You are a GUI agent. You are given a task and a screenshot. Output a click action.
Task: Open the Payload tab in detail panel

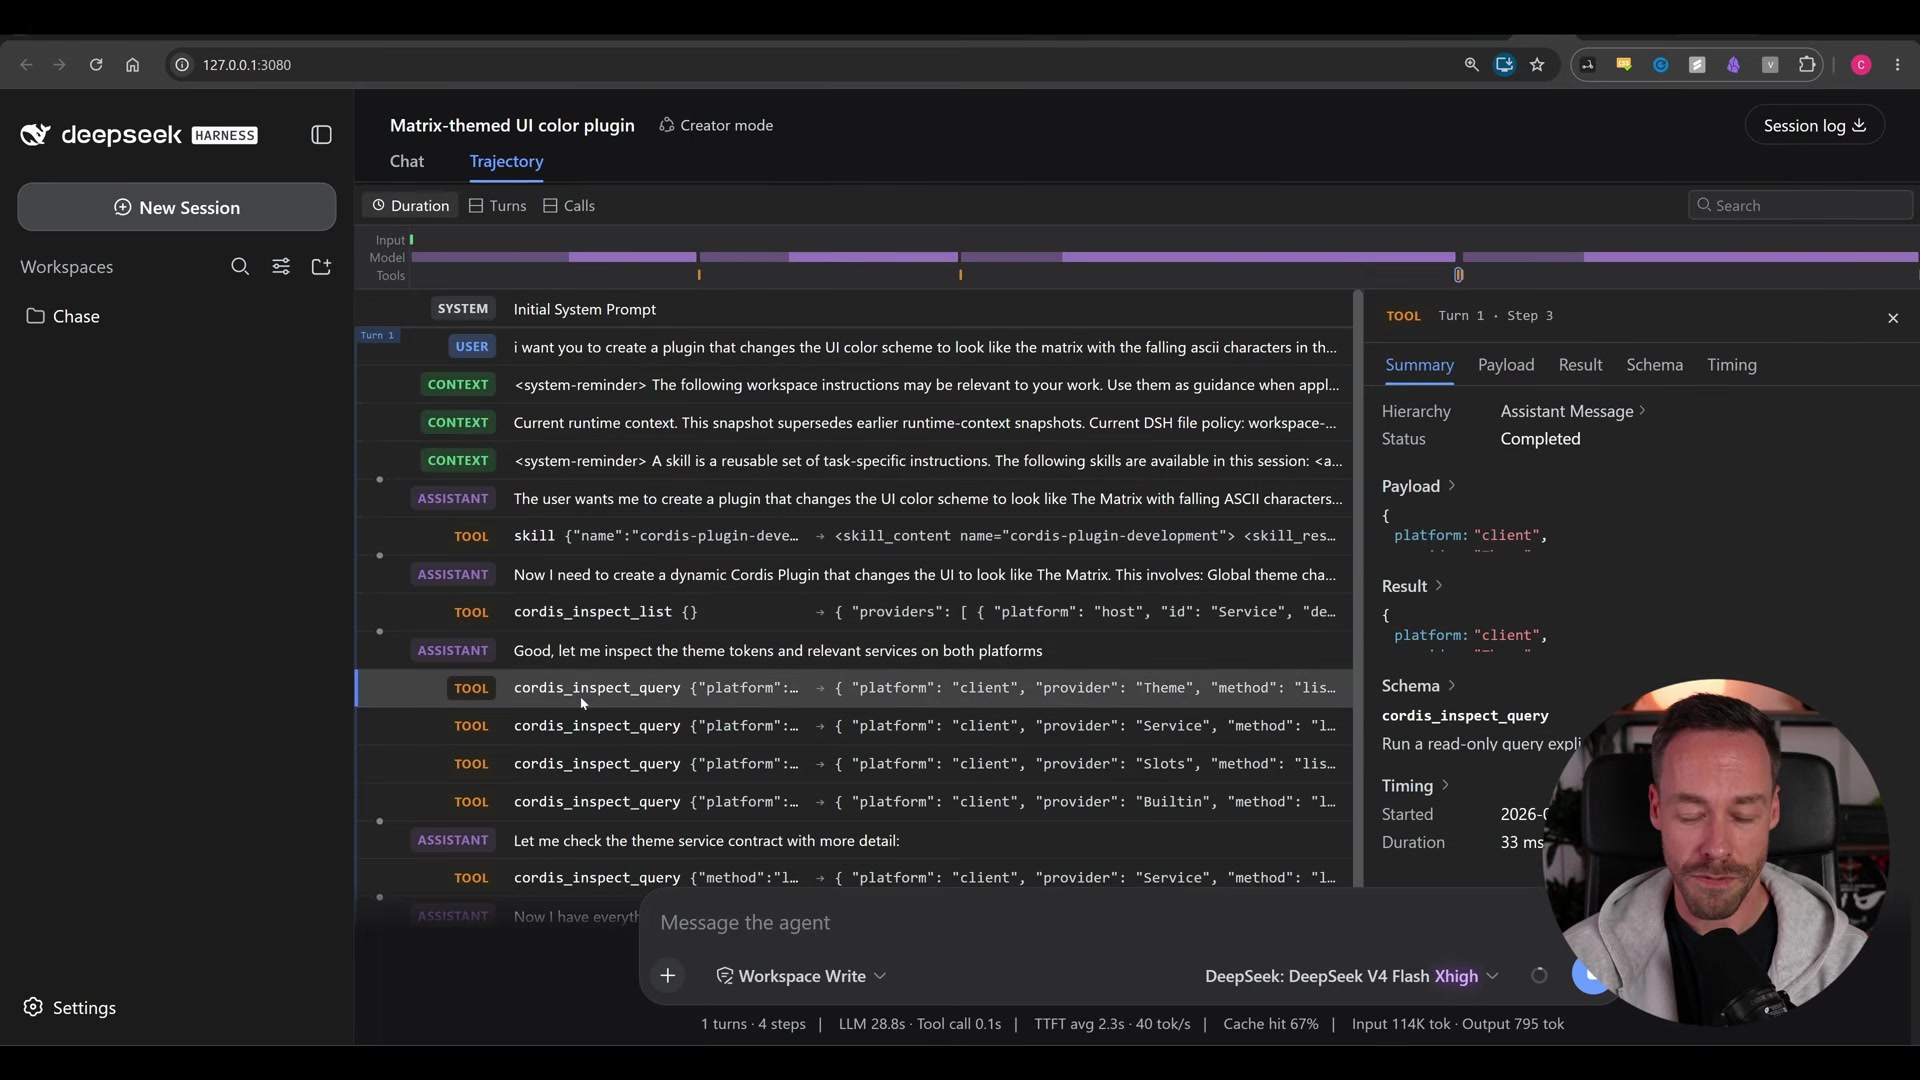[1506, 365]
